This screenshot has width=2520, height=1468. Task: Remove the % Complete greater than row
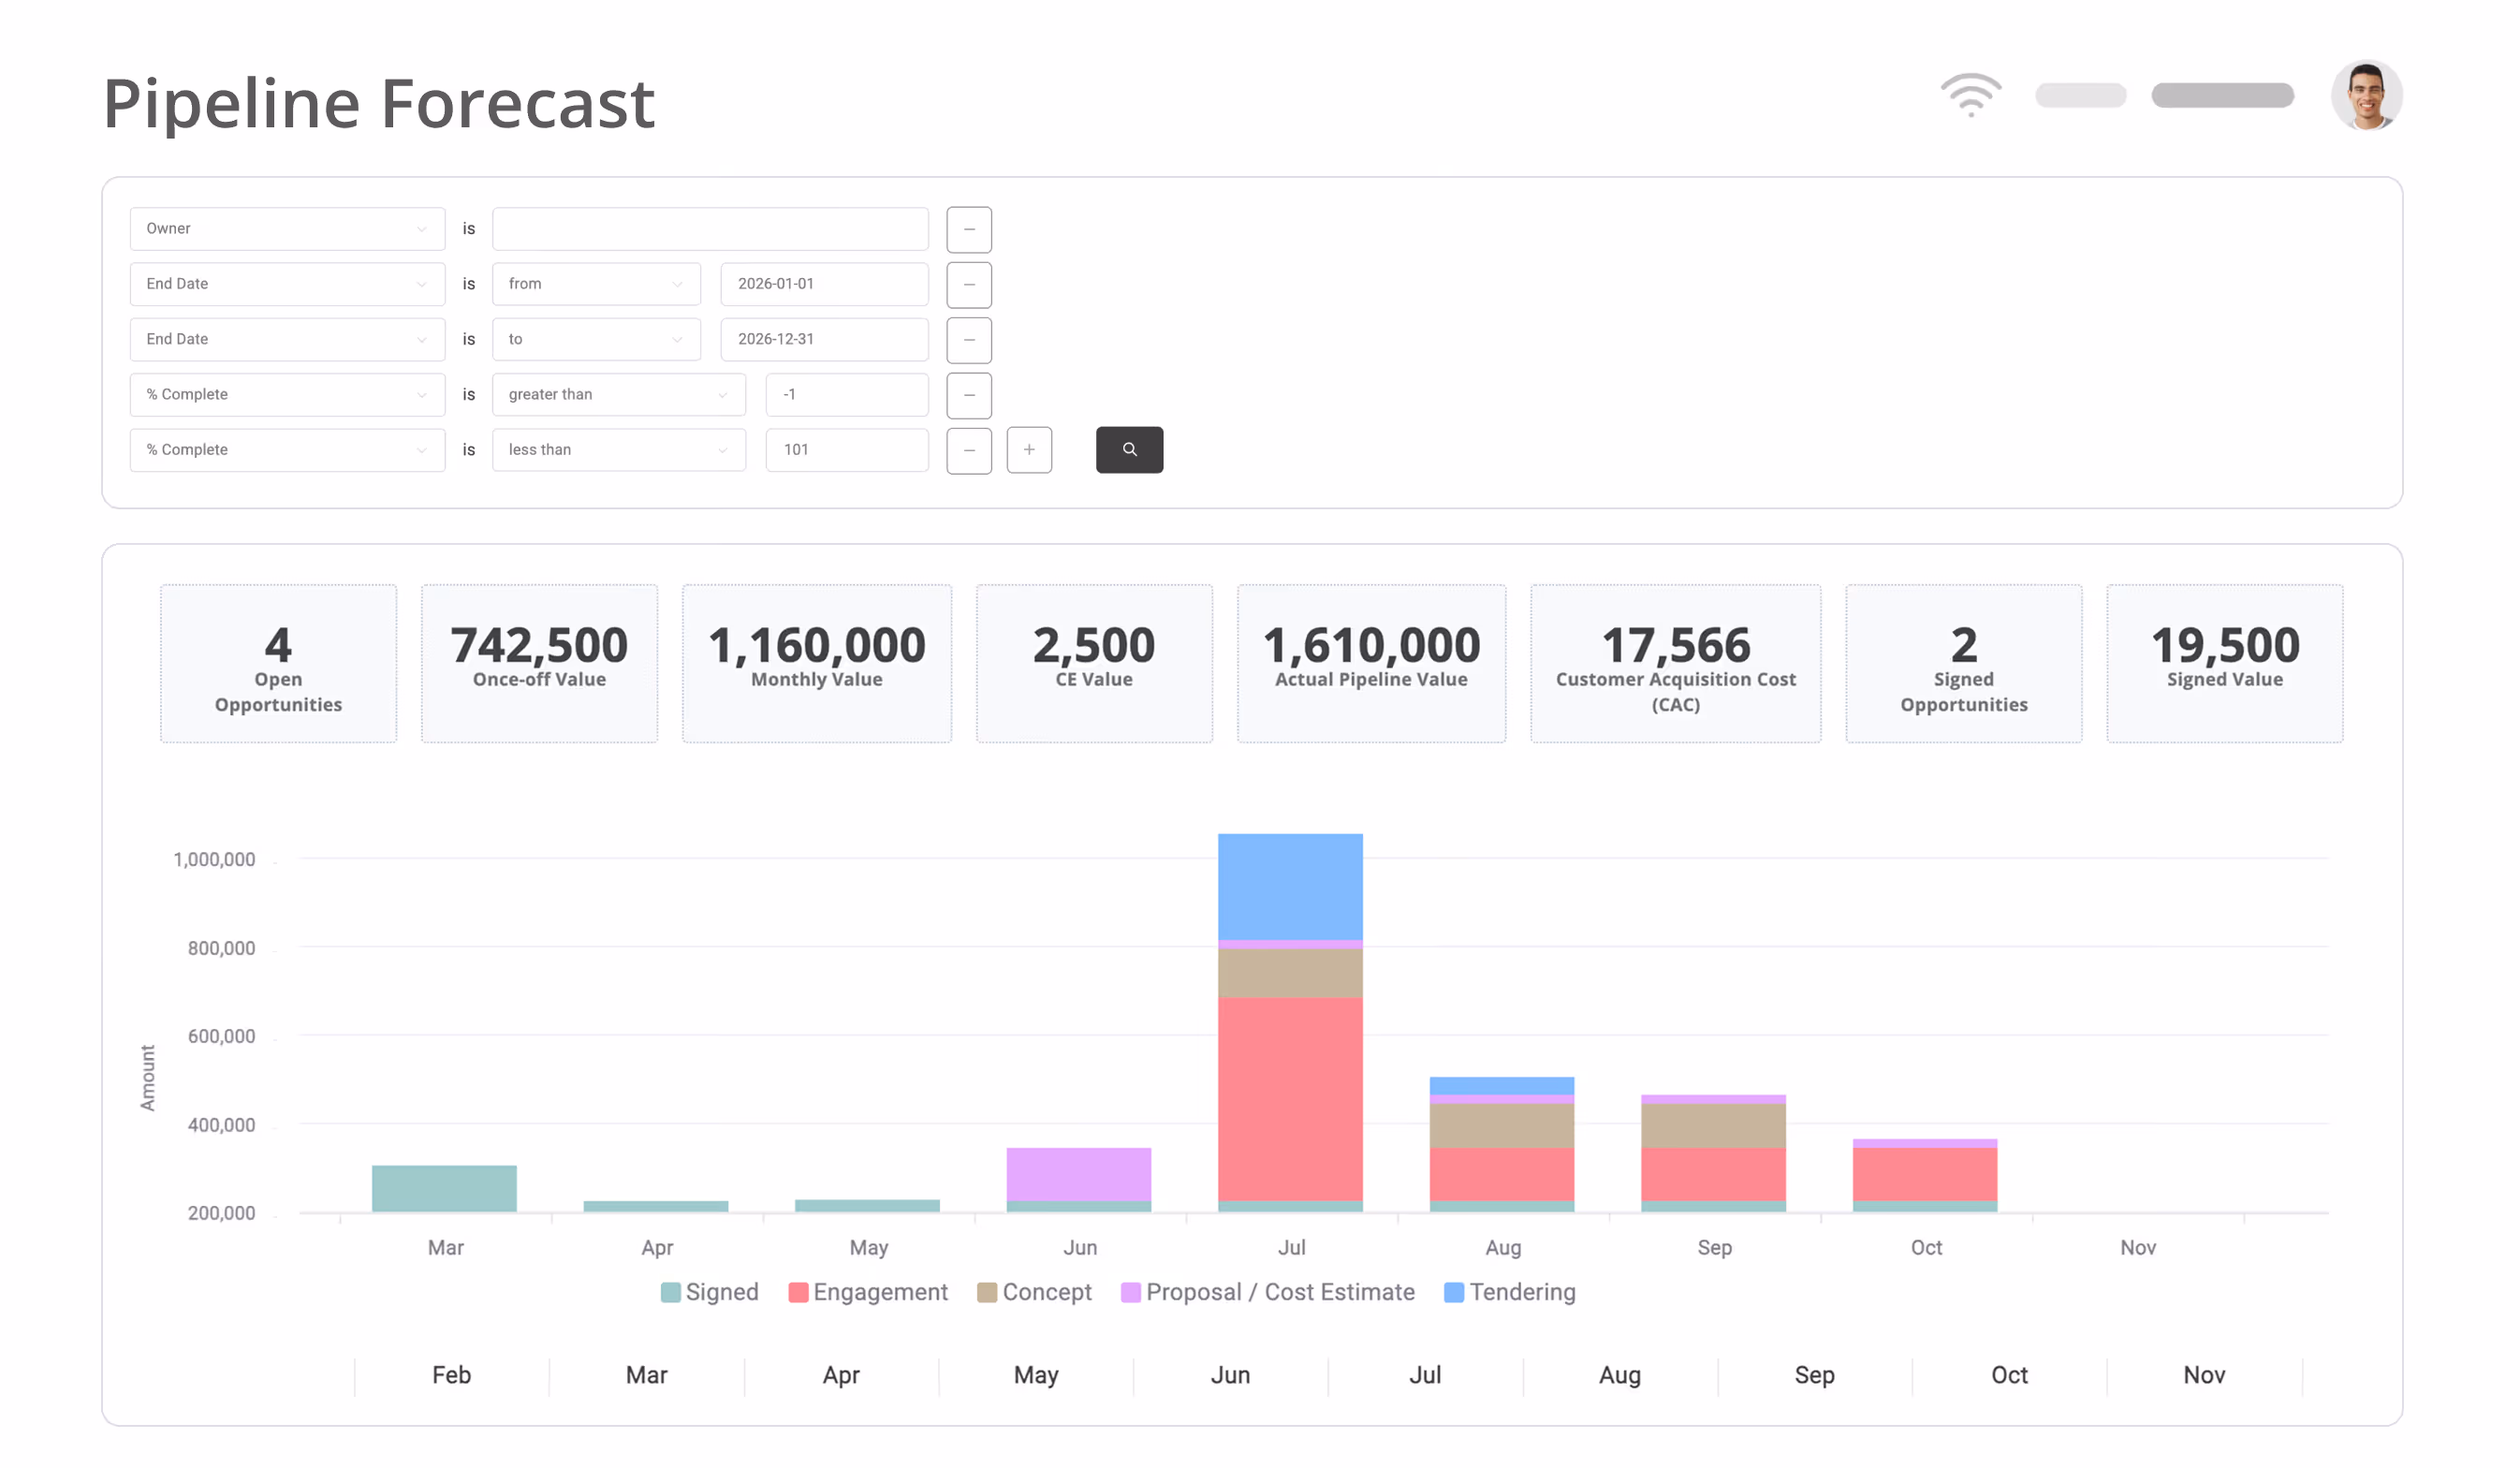click(969, 395)
